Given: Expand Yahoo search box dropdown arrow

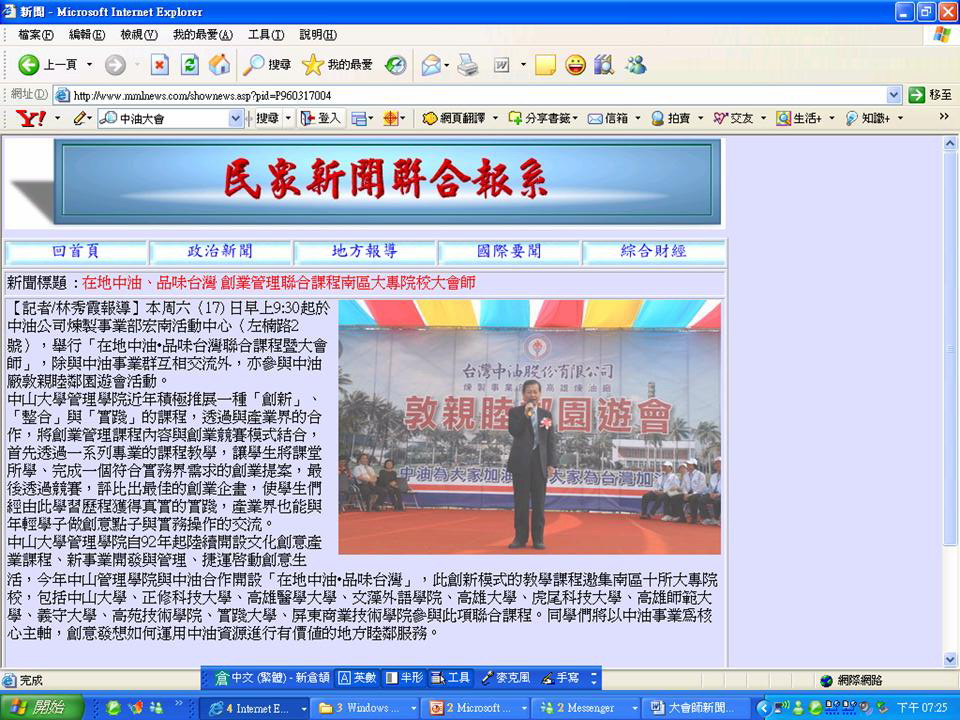Looking at the screenshot, I should [235, 118].
